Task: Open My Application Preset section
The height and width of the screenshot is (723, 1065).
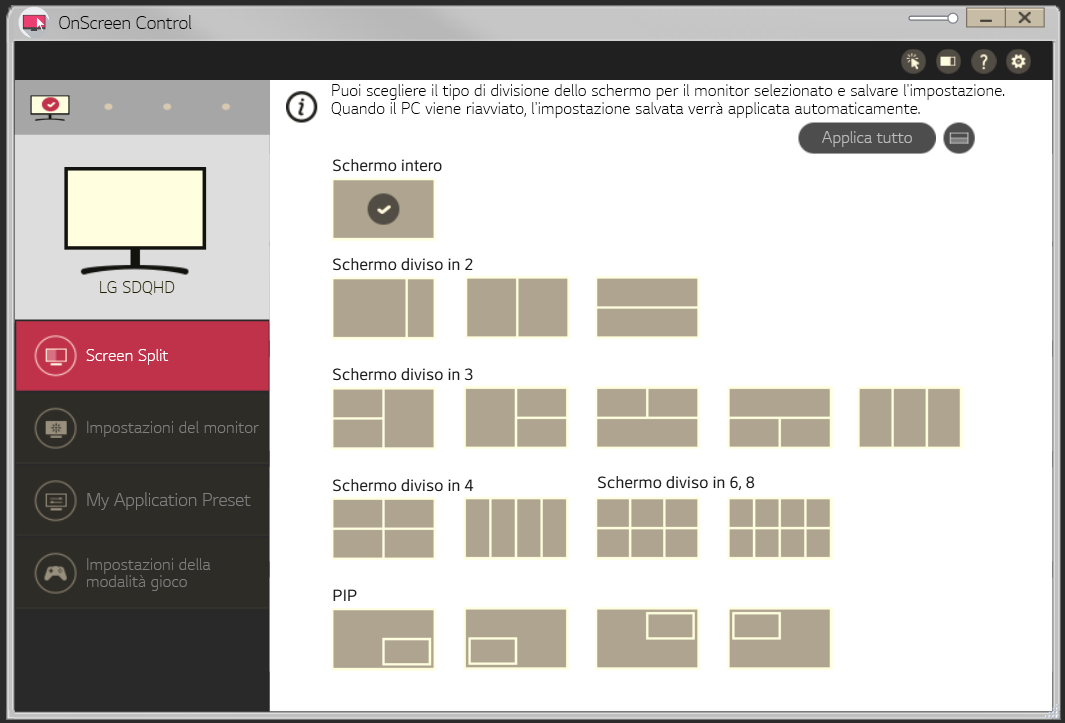Action: click(x=142, y=500)
